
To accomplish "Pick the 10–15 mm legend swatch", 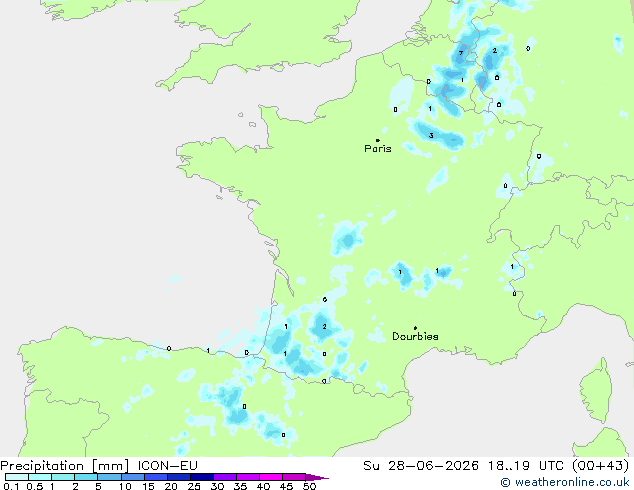I will pyautogui.click(x=133, y=477).
